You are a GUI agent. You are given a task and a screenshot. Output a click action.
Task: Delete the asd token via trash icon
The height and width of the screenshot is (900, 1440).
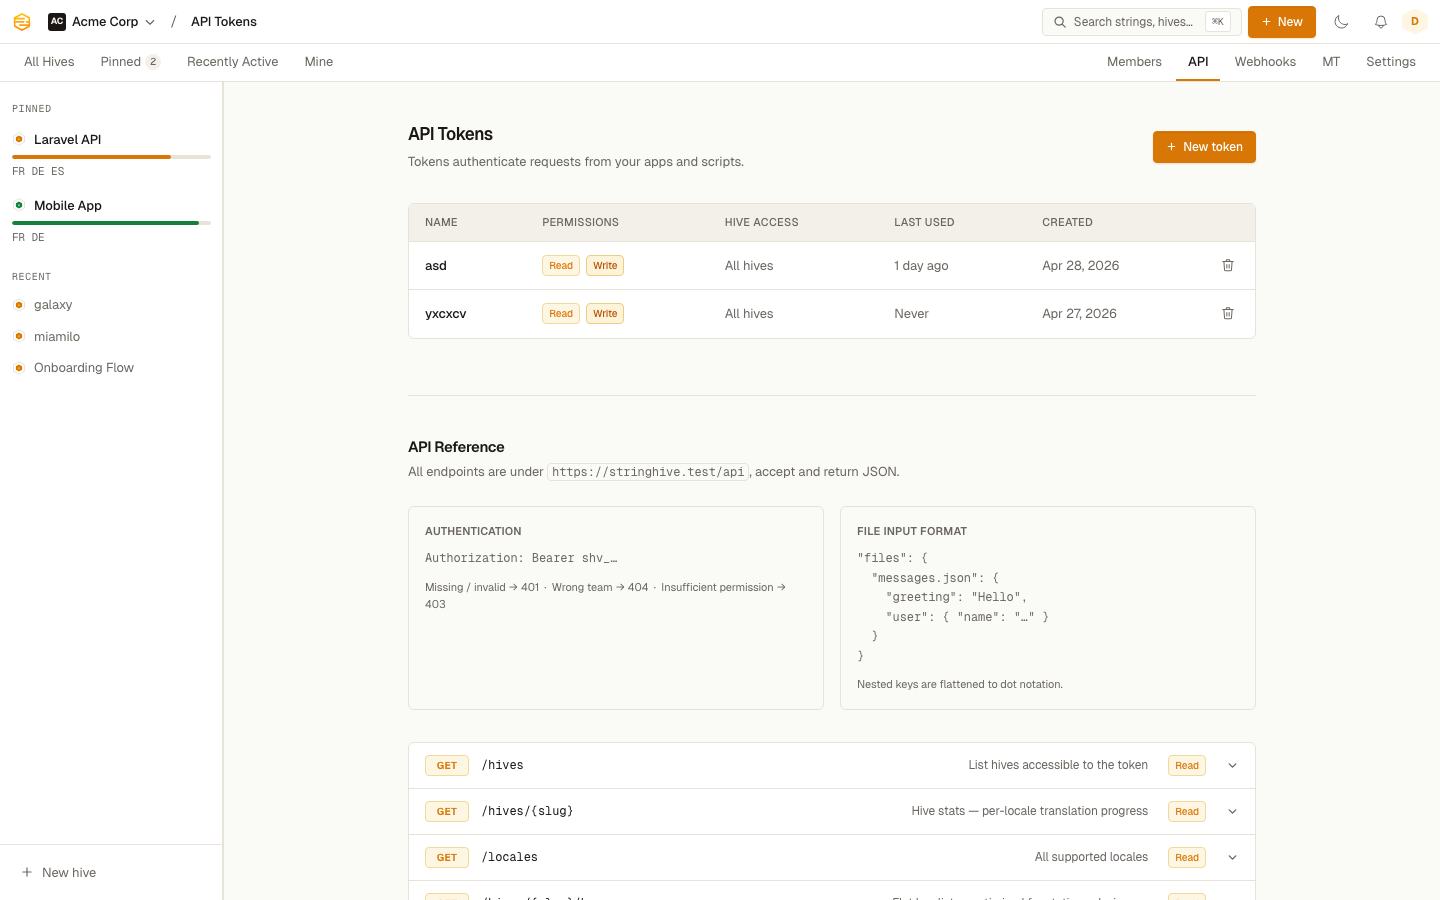(x=1228, y=266)
